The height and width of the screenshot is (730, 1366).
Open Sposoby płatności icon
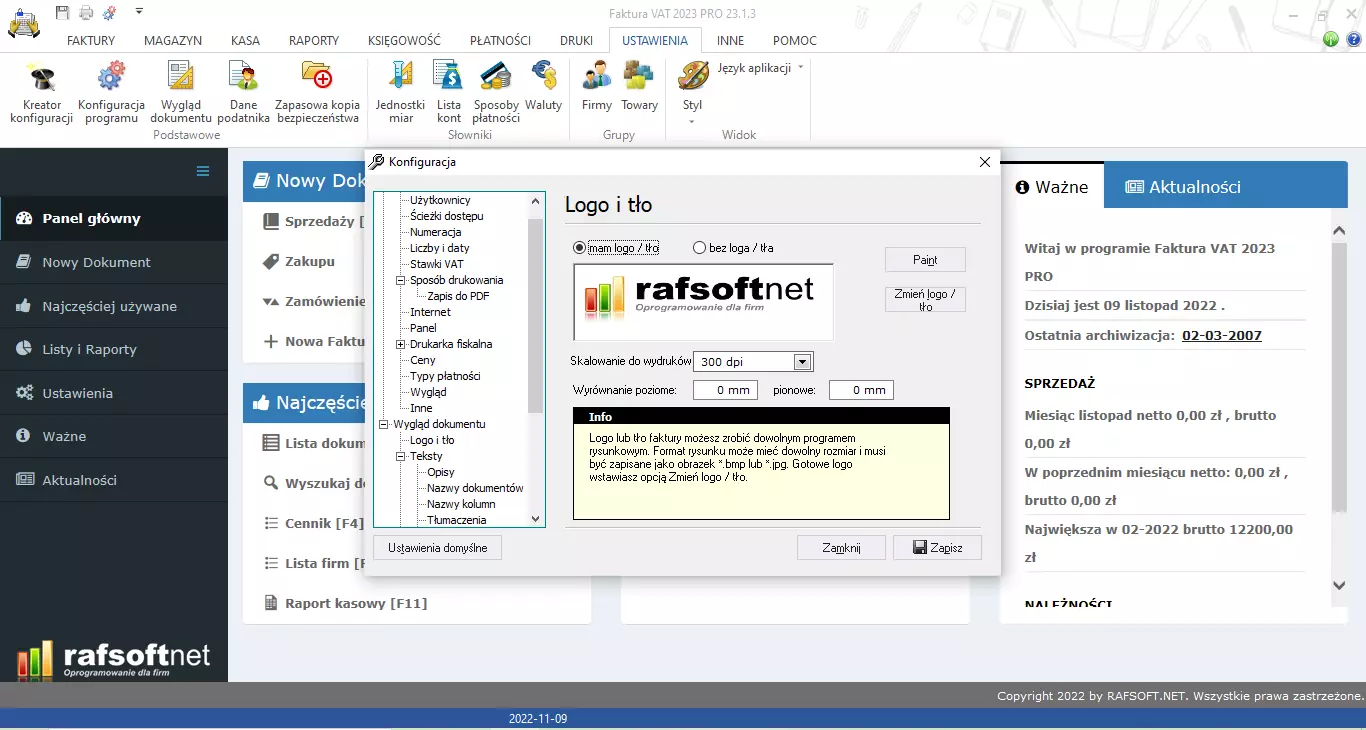(x=496, y=78)
